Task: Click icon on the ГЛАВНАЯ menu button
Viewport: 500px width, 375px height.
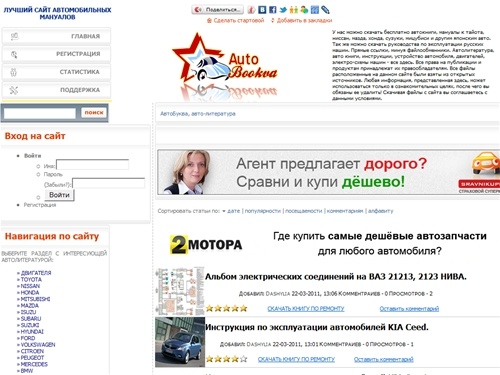Action: 14,36
